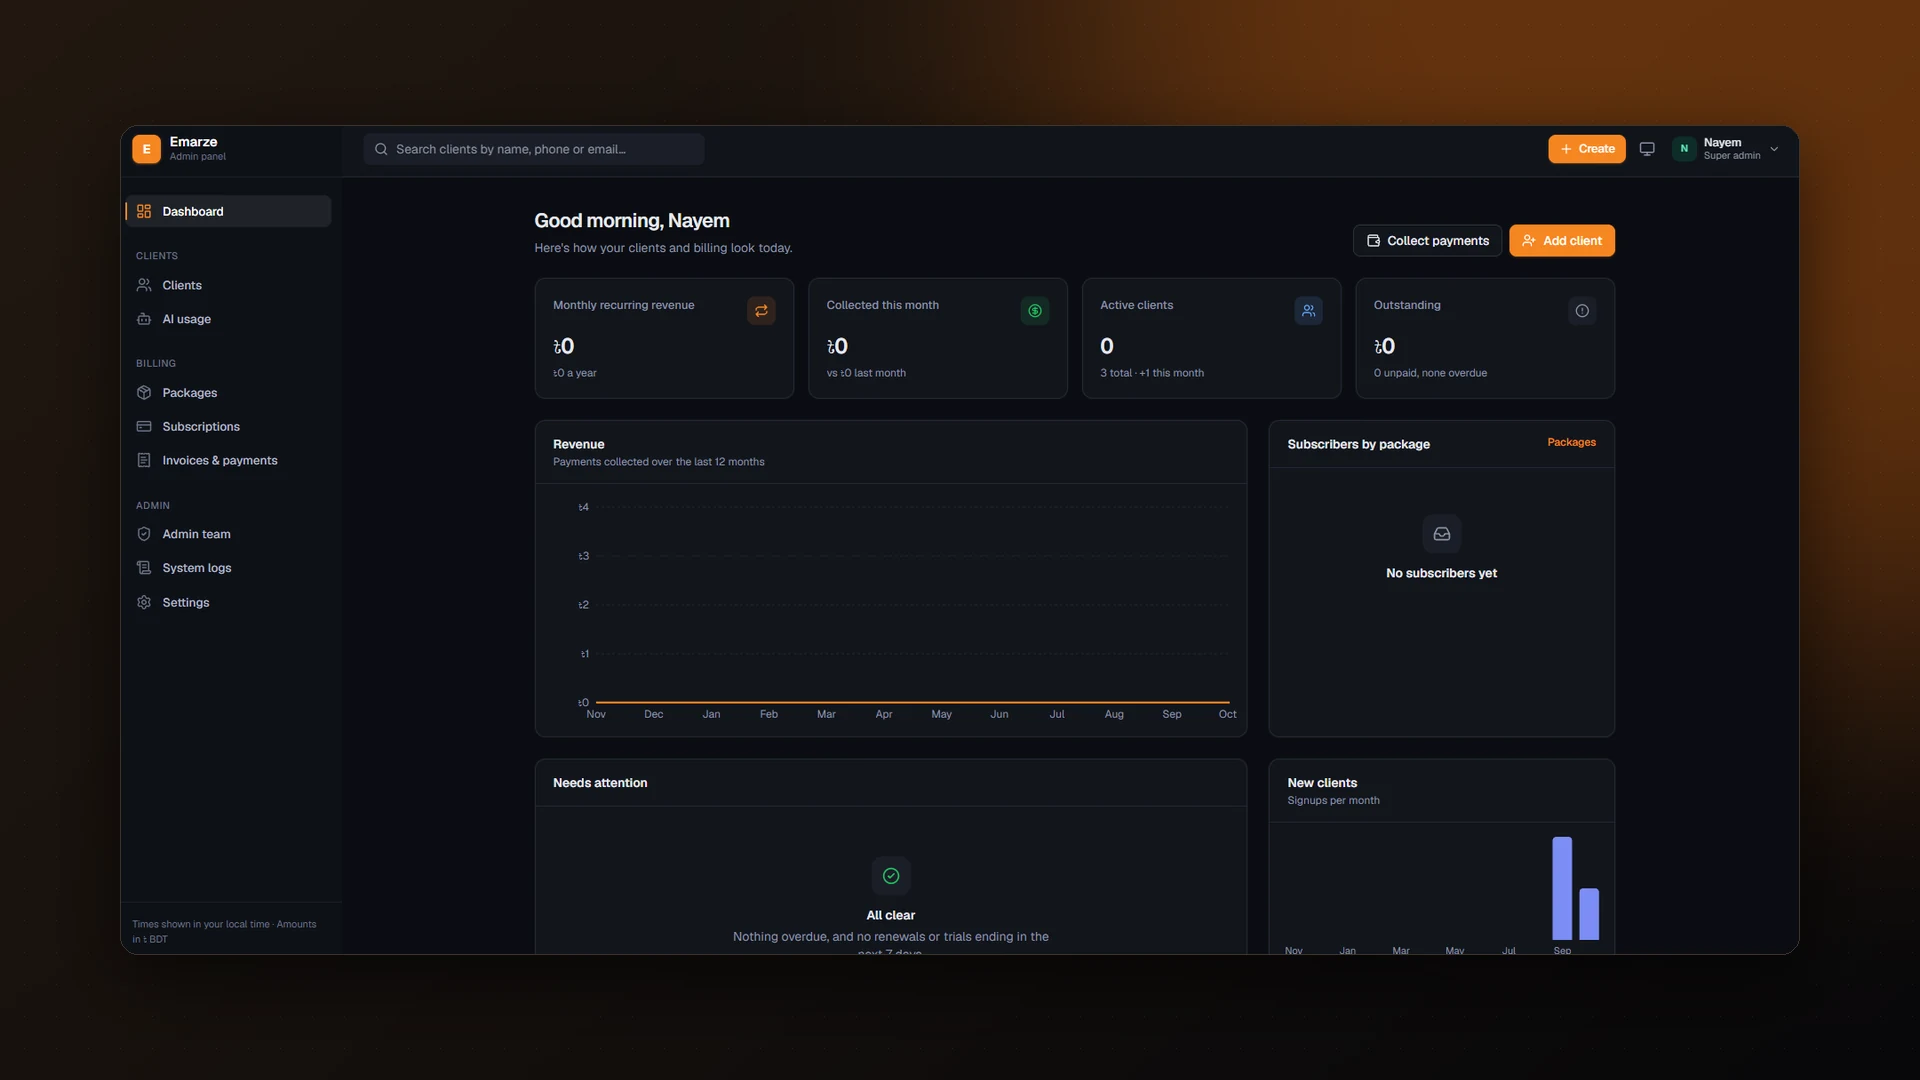
Task: Go to Clients page
Action: coord(228,285)
